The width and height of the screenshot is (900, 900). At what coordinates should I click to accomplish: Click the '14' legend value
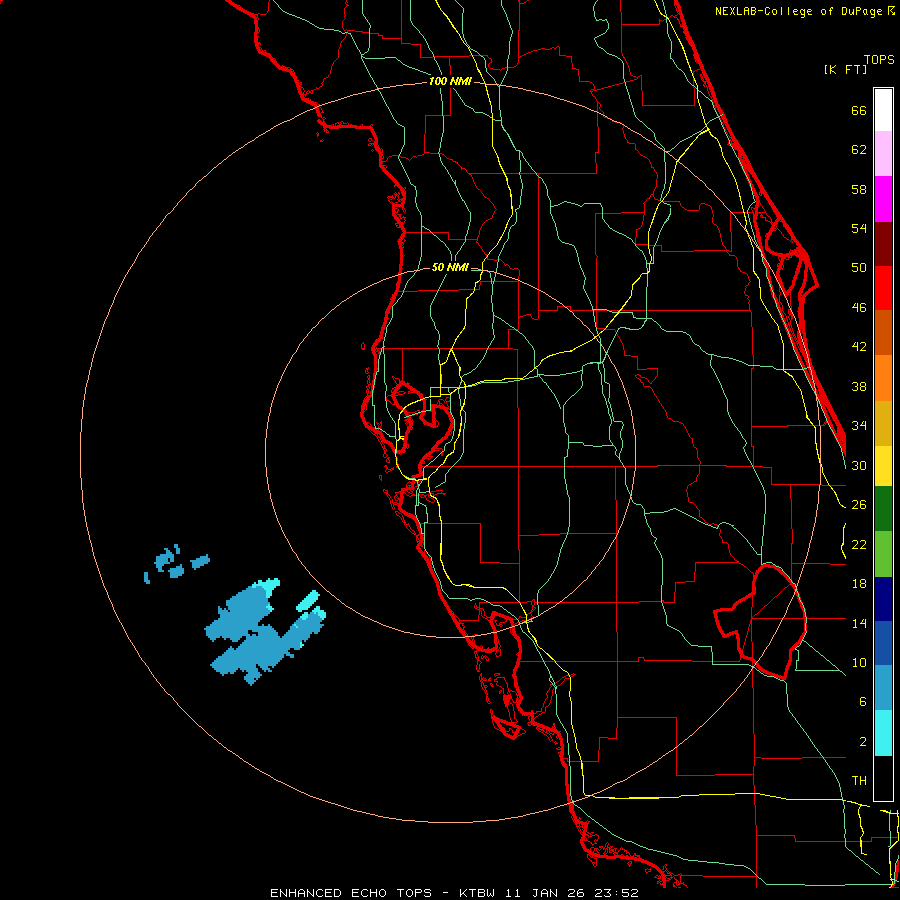(859, 623)
